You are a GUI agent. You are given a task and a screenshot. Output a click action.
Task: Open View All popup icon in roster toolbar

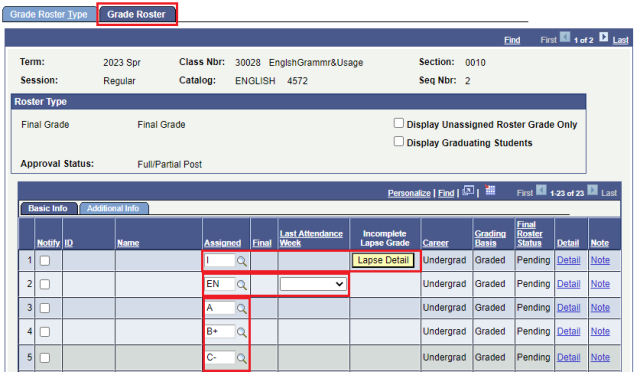[x=468, y=191]
